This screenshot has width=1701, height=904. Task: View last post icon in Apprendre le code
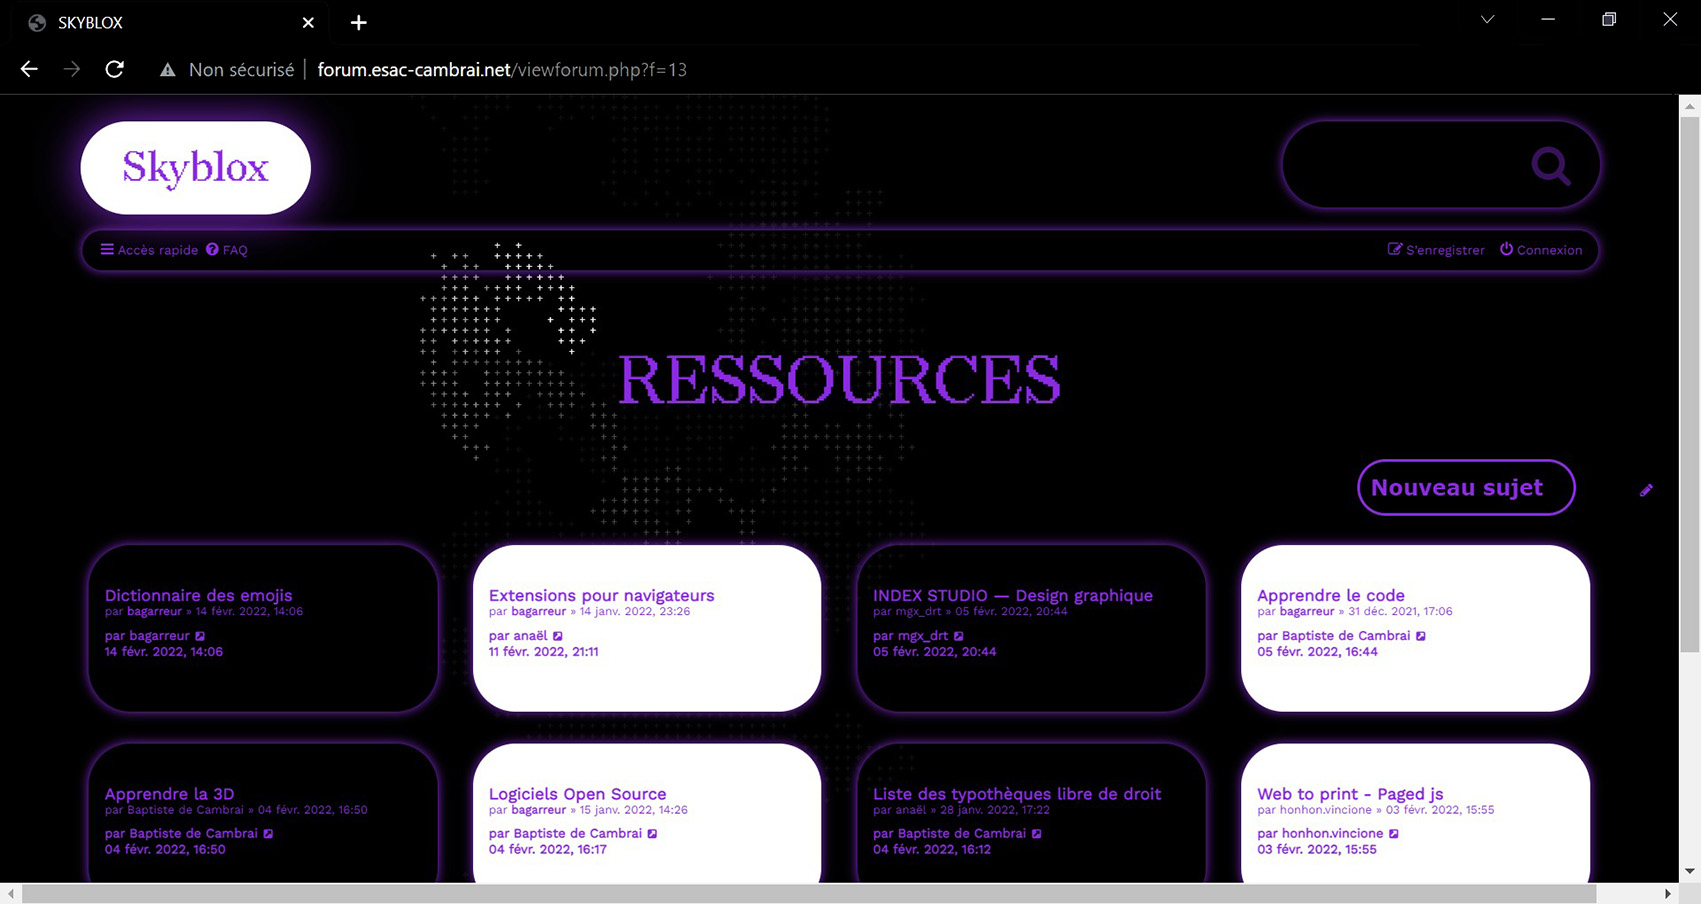pyautogui.click(x=1420, y=636)
